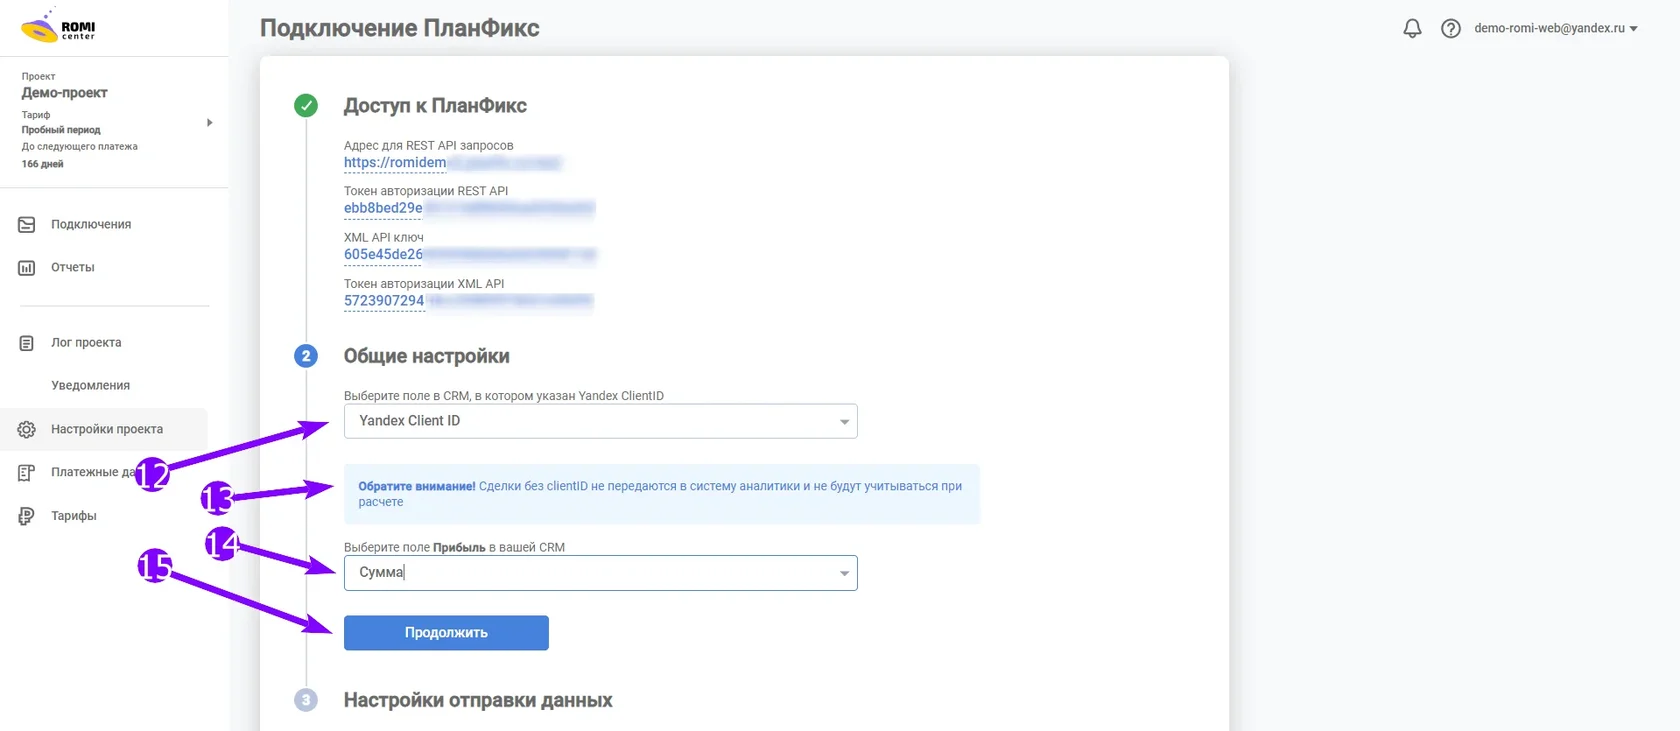Screen dimensions: 1680x731
Task: Open Подключения menu item
Action: (x=91, y=224)
